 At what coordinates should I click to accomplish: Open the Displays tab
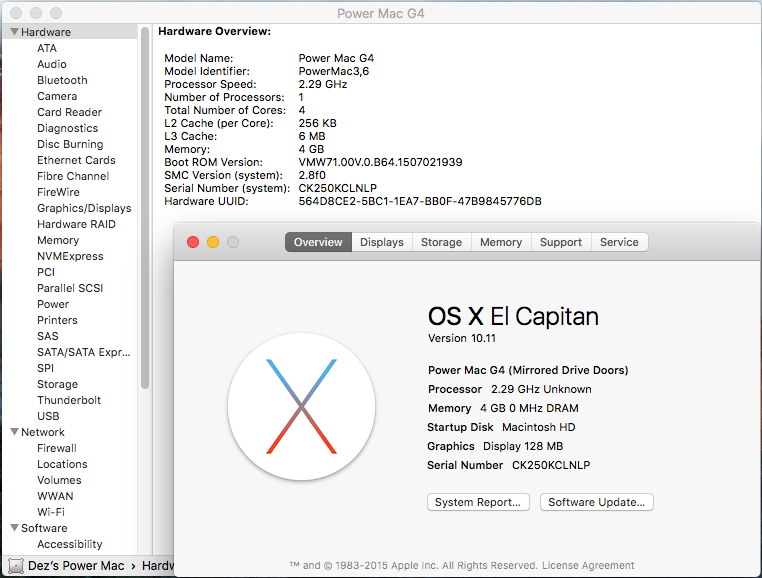[382, 242]
